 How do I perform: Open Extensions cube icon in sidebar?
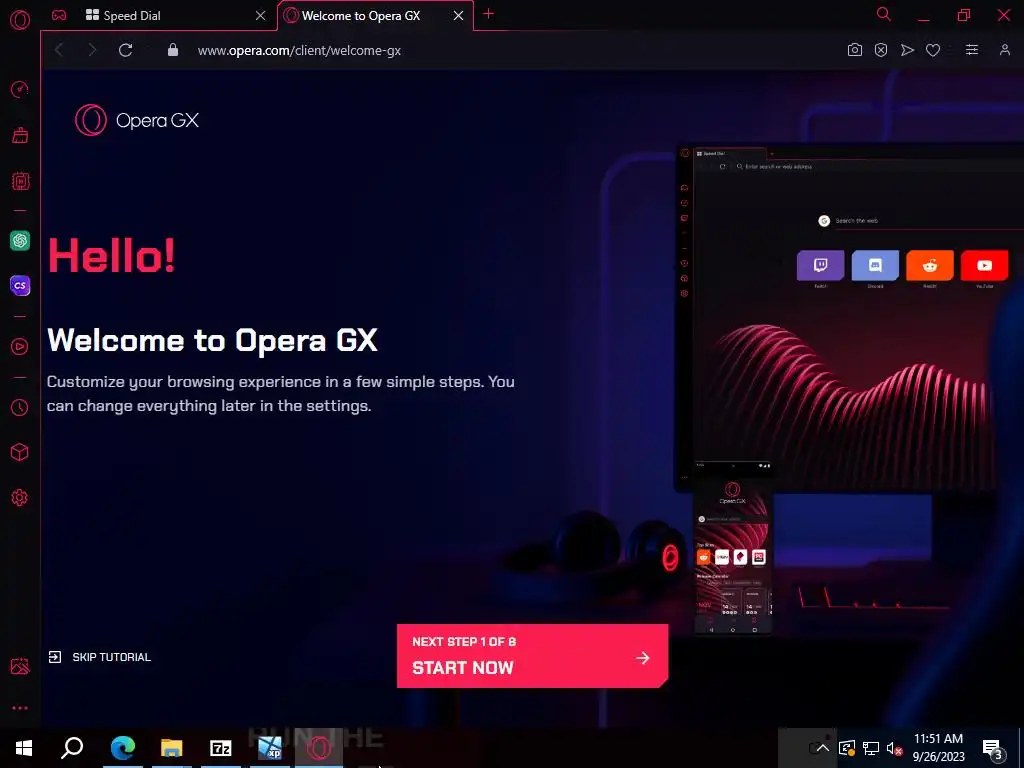click(20, 452)
